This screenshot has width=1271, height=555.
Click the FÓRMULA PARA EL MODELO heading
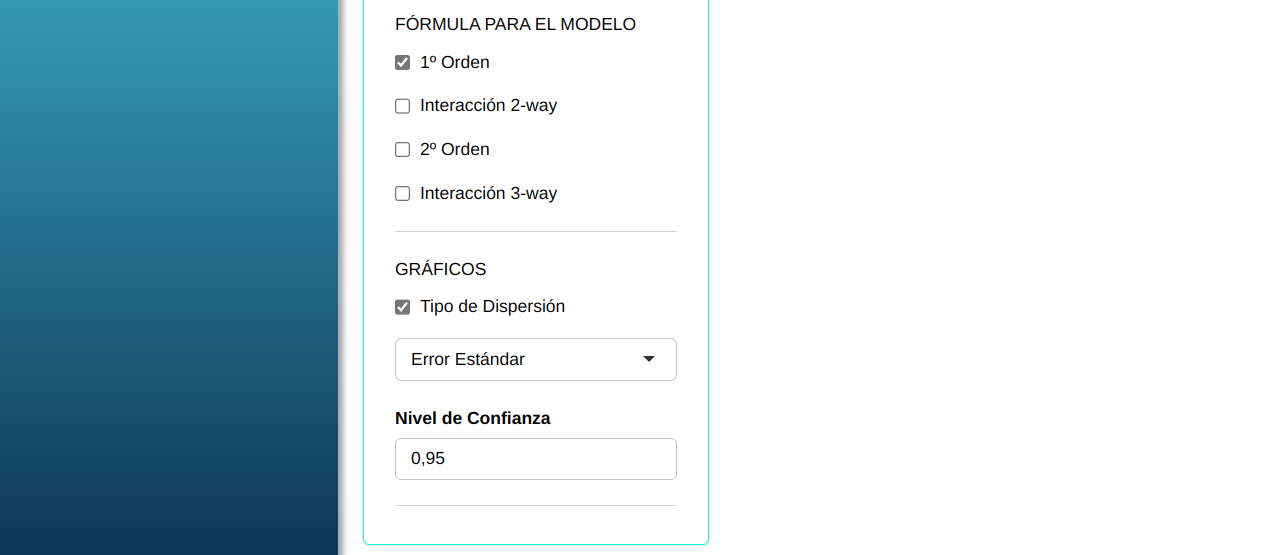click(x=515, y=24)
